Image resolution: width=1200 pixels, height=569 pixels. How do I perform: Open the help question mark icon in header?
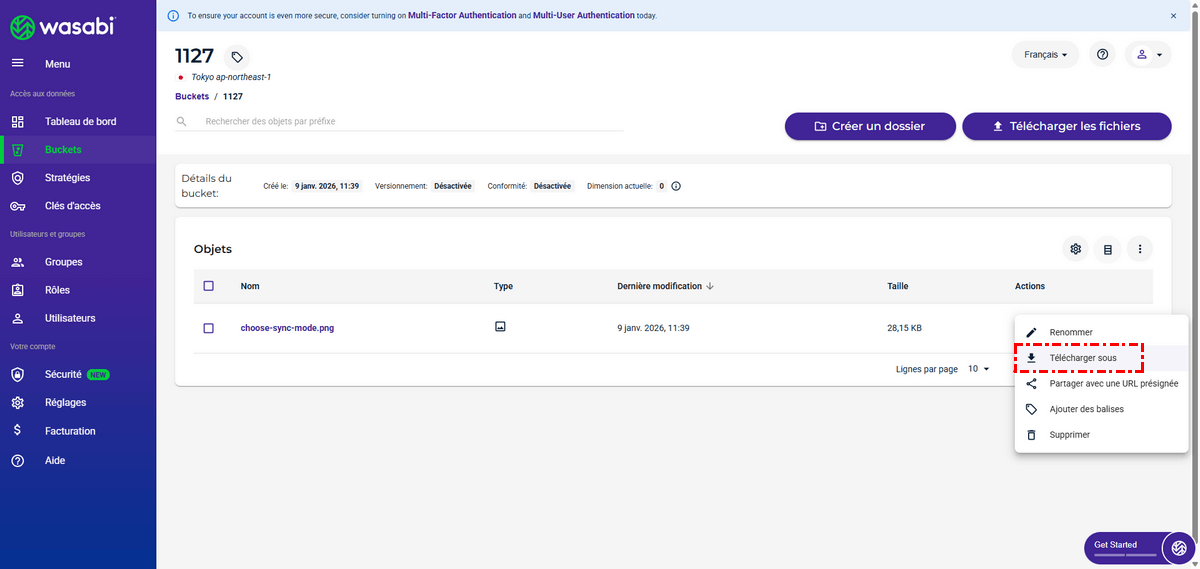1102,55
